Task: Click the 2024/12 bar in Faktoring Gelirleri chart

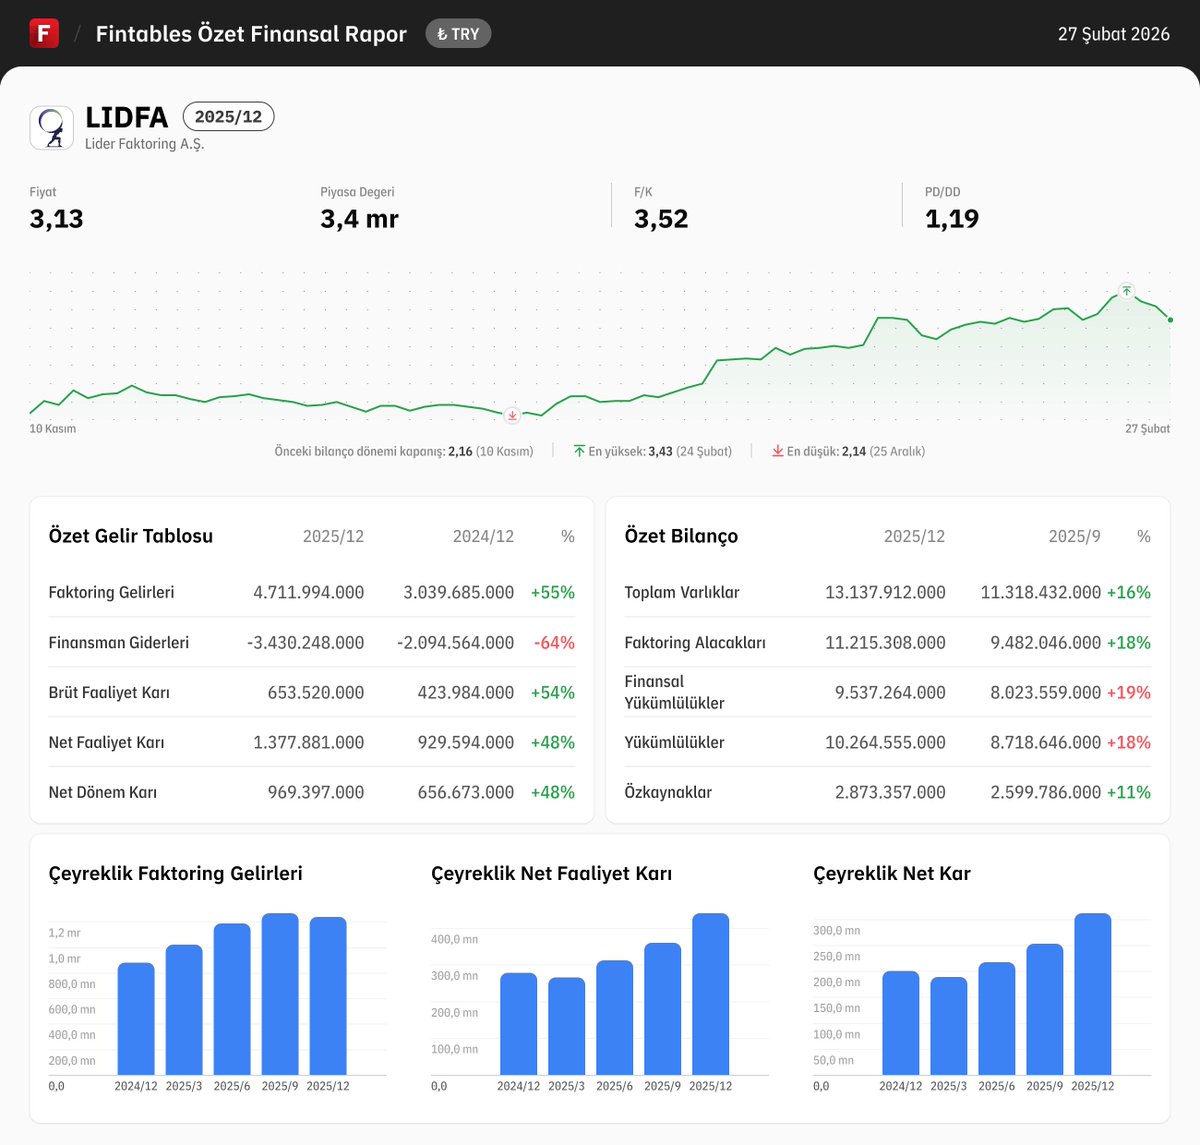Action: pos(136,1019)
